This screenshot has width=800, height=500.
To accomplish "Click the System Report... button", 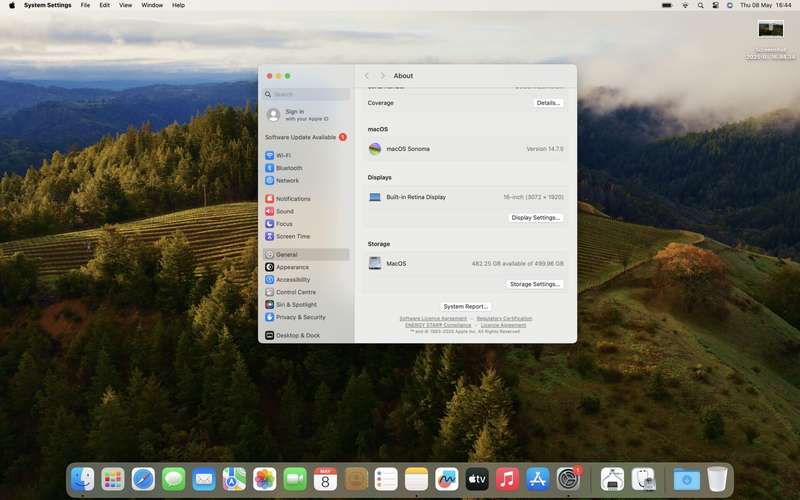I will click(x=465, y=306).
